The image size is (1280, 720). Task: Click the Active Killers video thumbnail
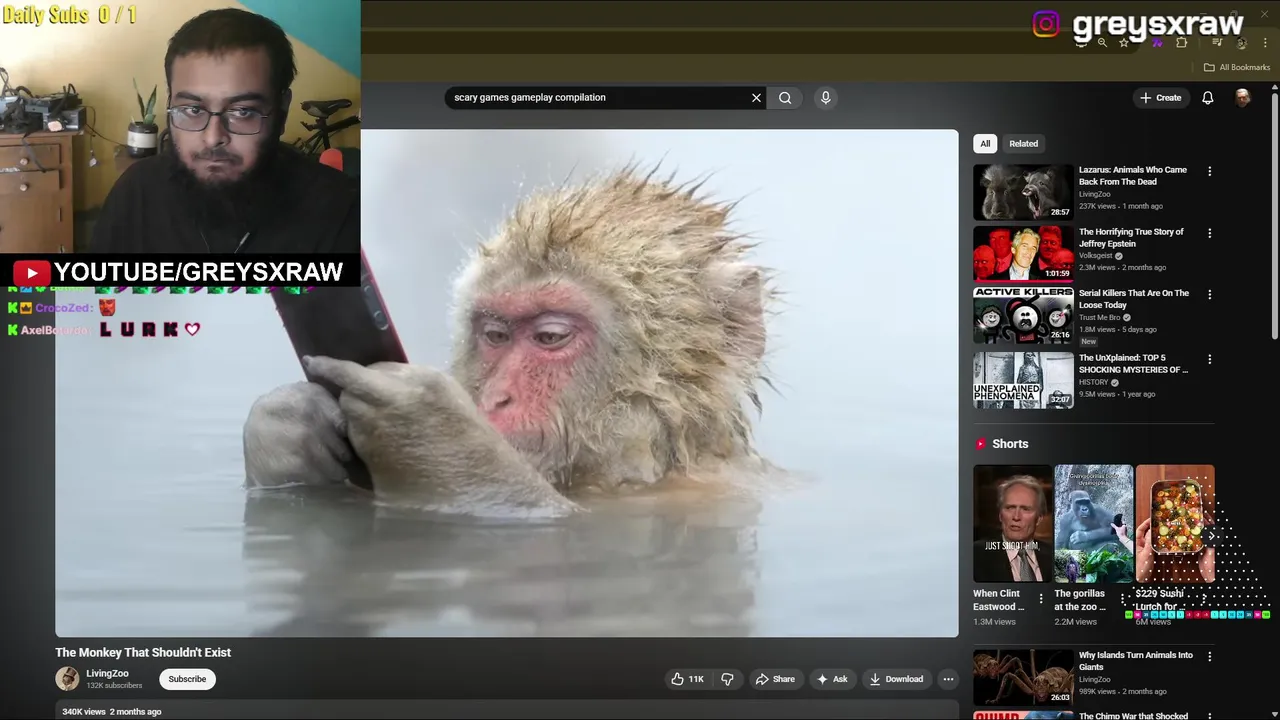tap(1023, 316)
